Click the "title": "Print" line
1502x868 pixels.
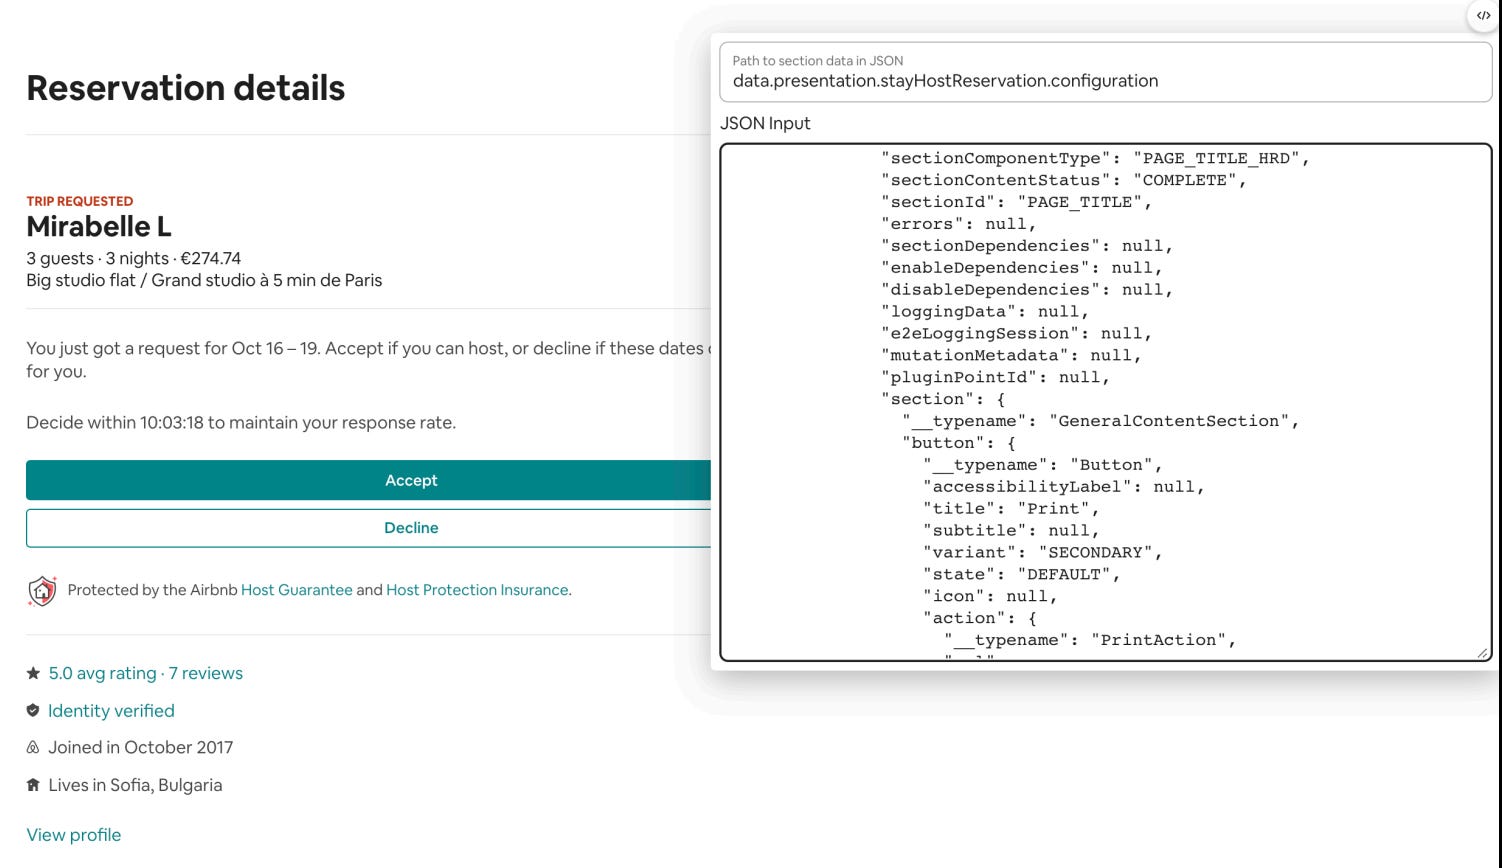(x=1012, y=509)
